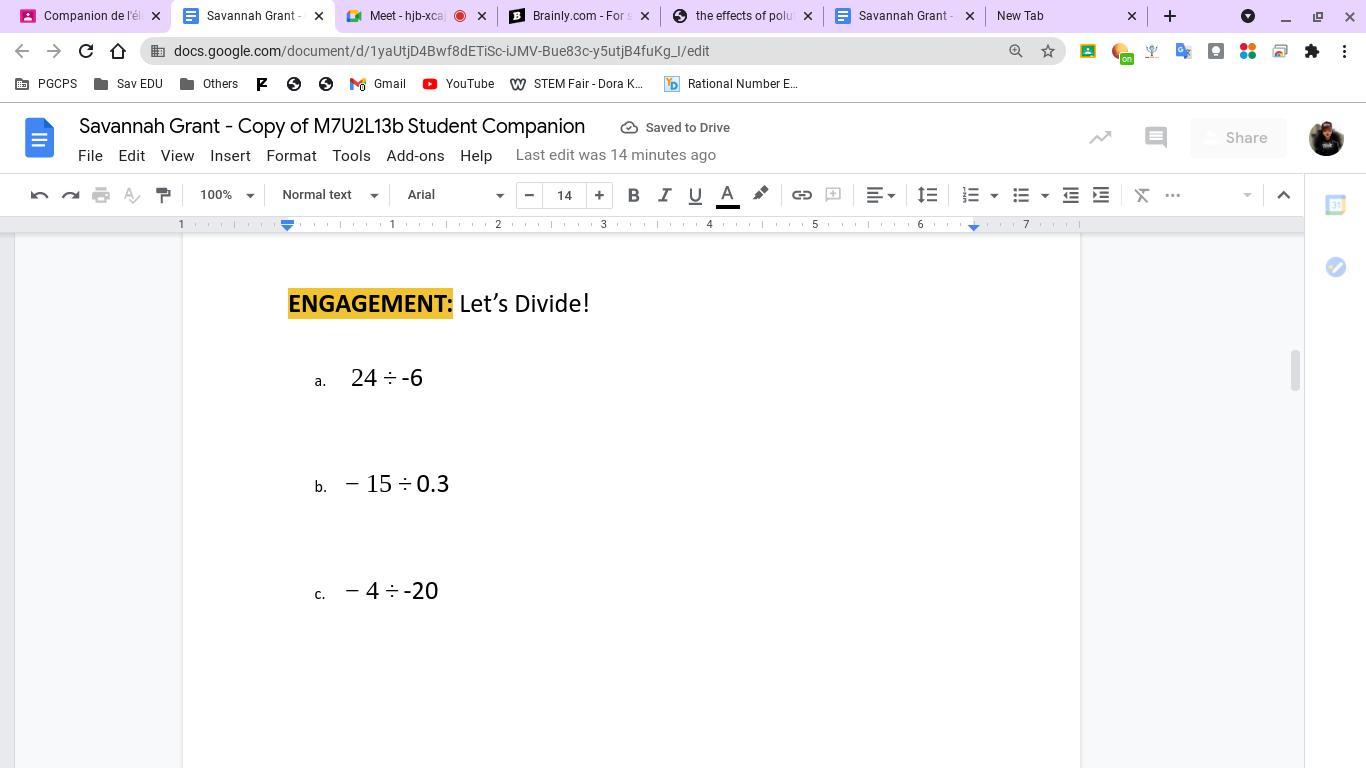This screenshot has height=768, width=1366.
Task: Open the Tools menu
Action: [351, 156]
